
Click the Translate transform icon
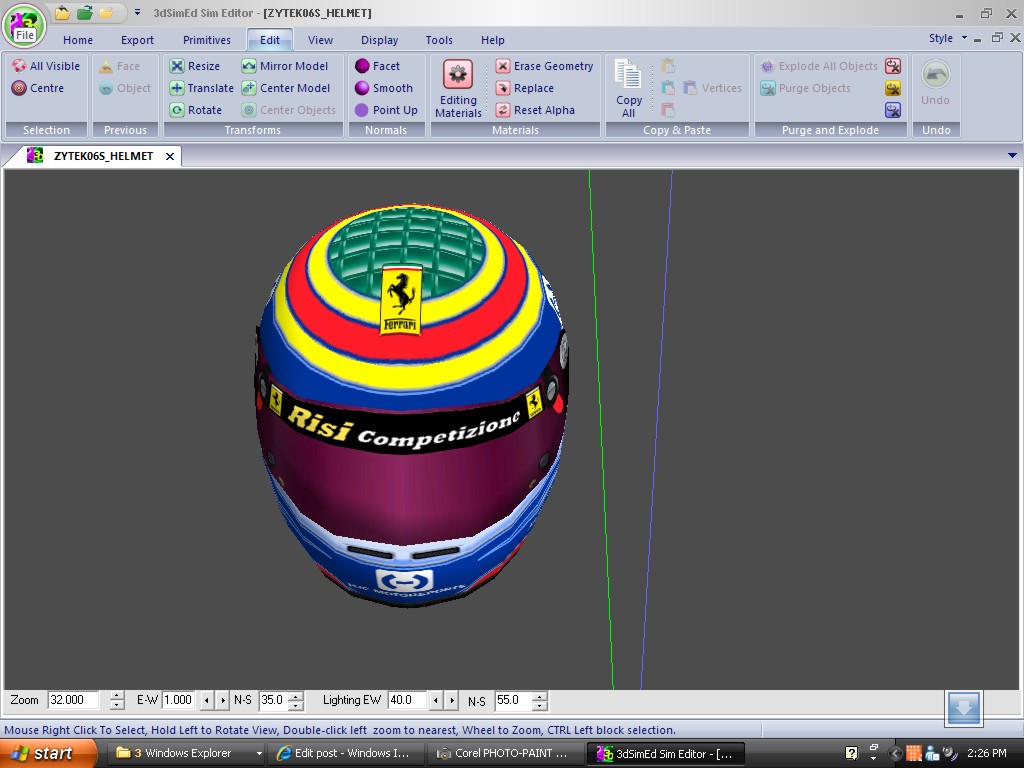177,88
